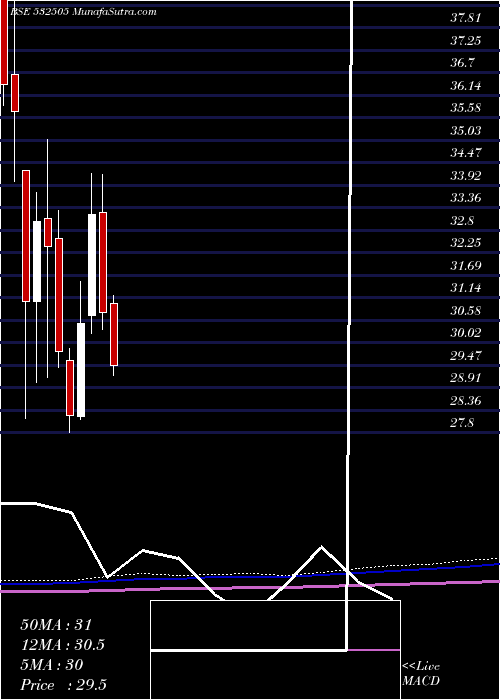Image resolution: width=500 pixels, height=700 pixels.
Task: Click the 33.36 price axis label
Action: [x=466, y=198]
